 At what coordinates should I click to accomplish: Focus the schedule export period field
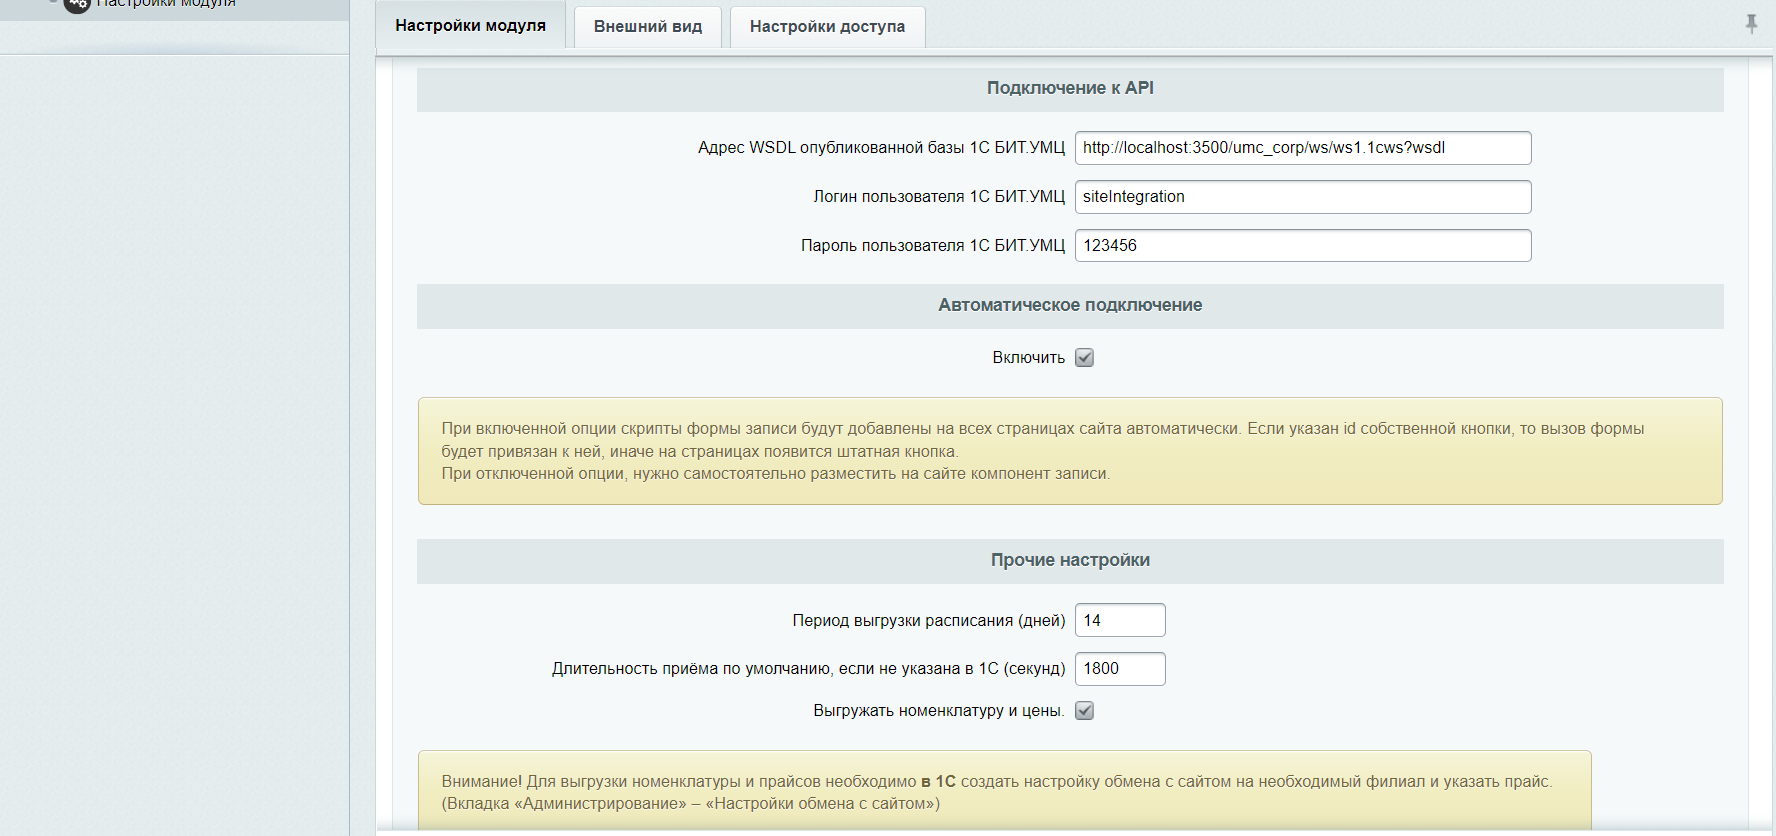coord(1119,620)
